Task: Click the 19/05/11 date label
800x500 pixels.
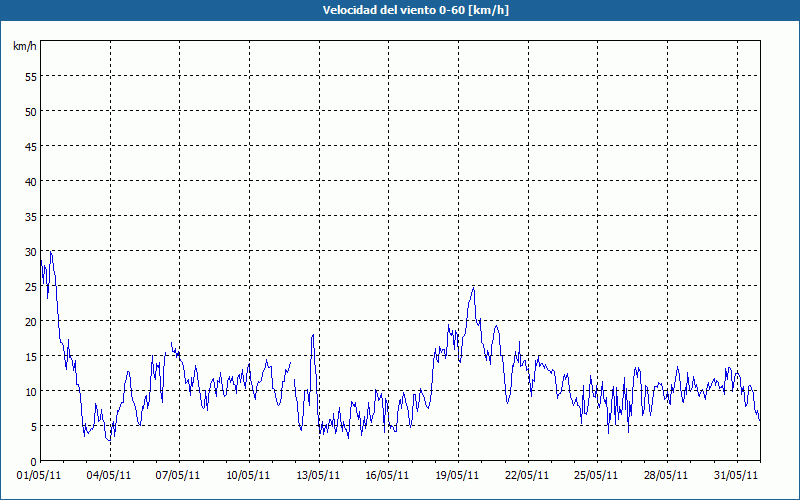Action: click(x=458, y=475)
